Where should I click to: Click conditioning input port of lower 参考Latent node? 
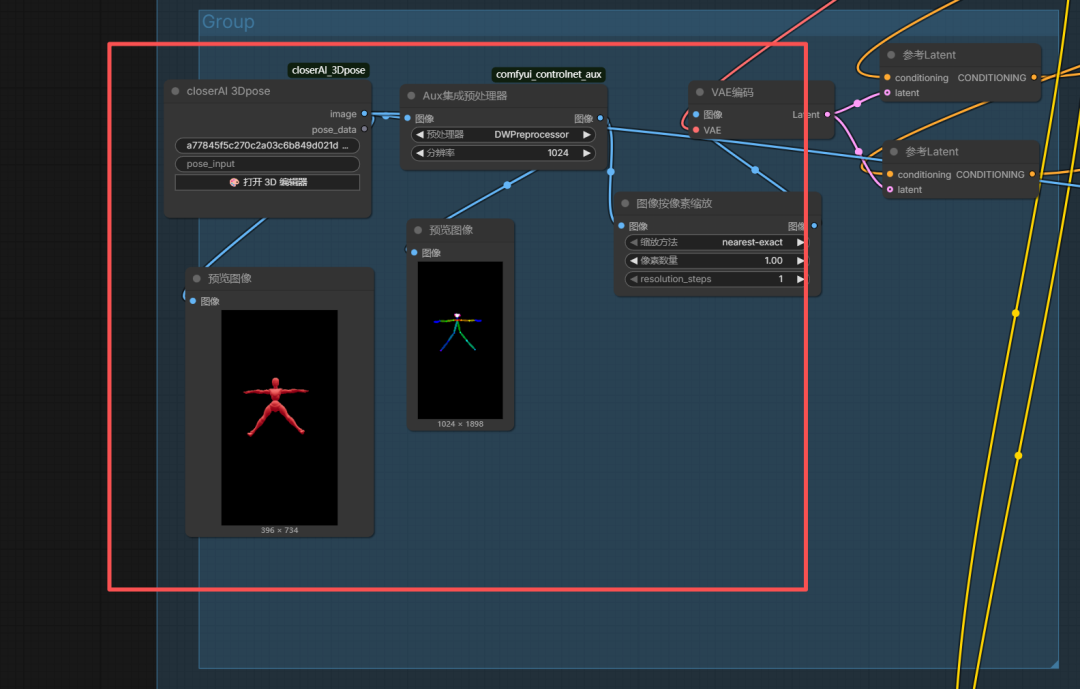pos(890,174)
